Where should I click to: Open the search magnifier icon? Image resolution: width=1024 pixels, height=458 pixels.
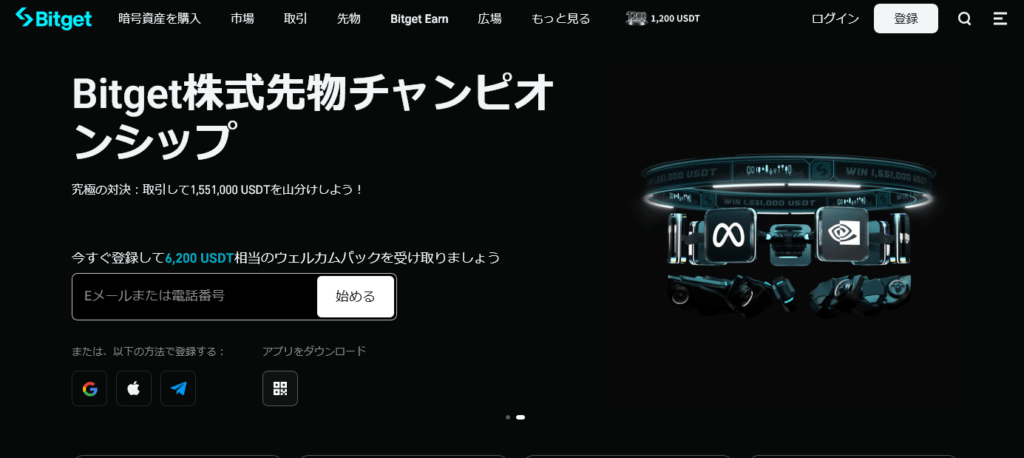964,19
